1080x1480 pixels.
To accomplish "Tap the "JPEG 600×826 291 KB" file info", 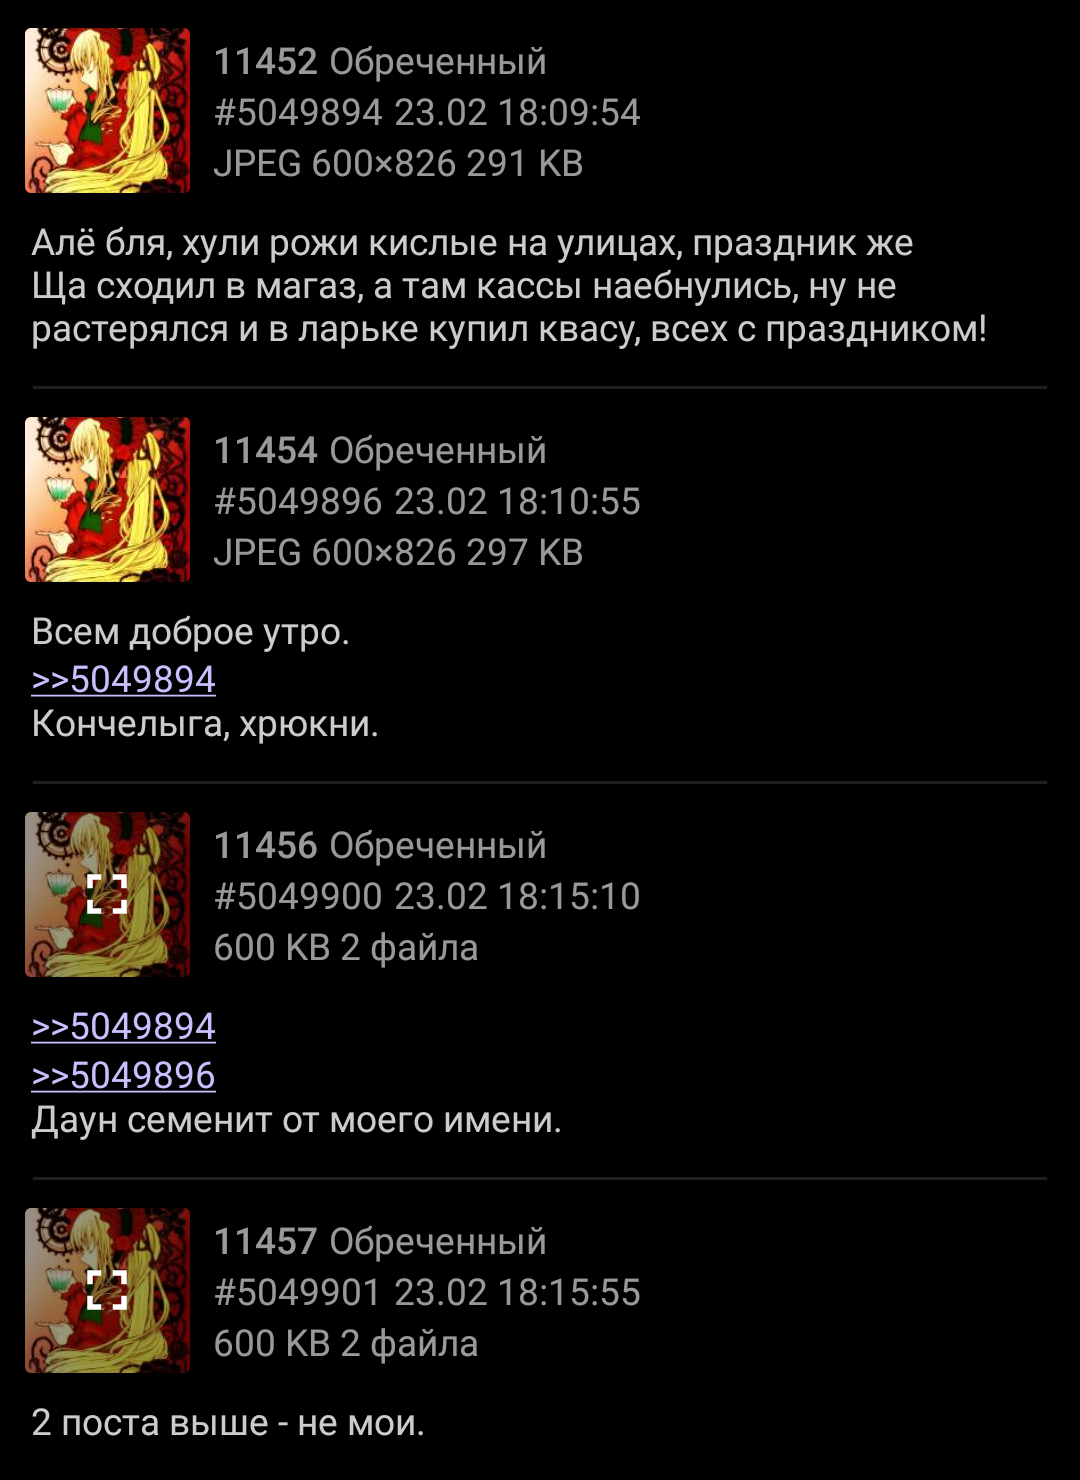I will [x=398, y=164].
